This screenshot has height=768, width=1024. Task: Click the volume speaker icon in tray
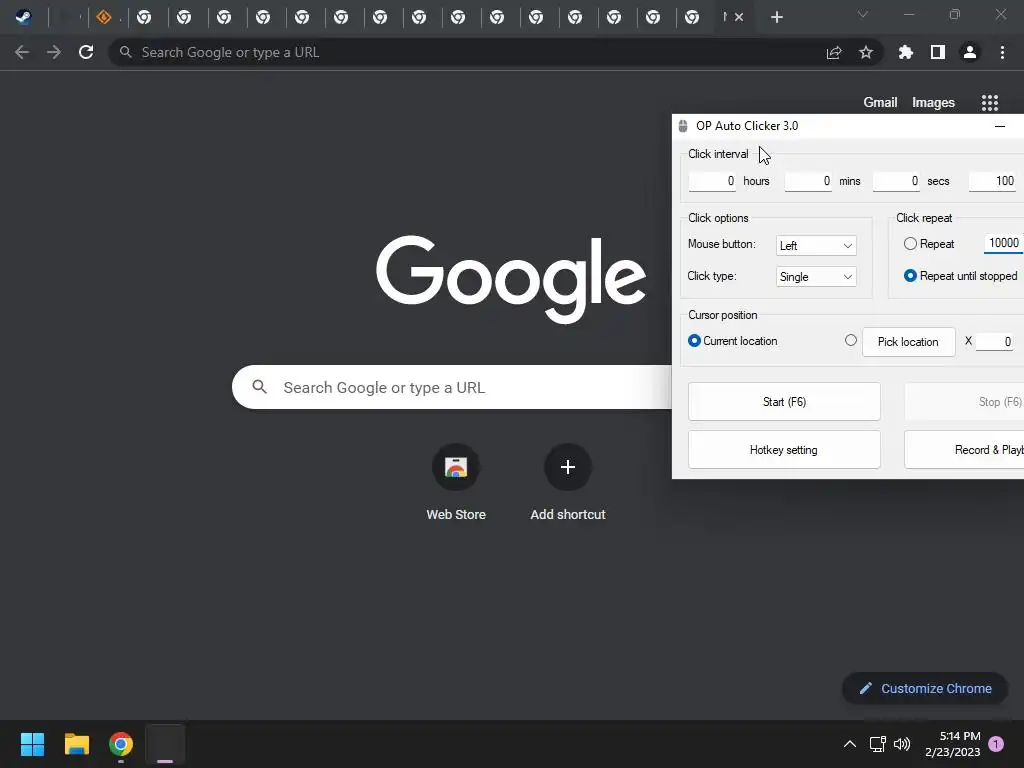tap(902, 744)
